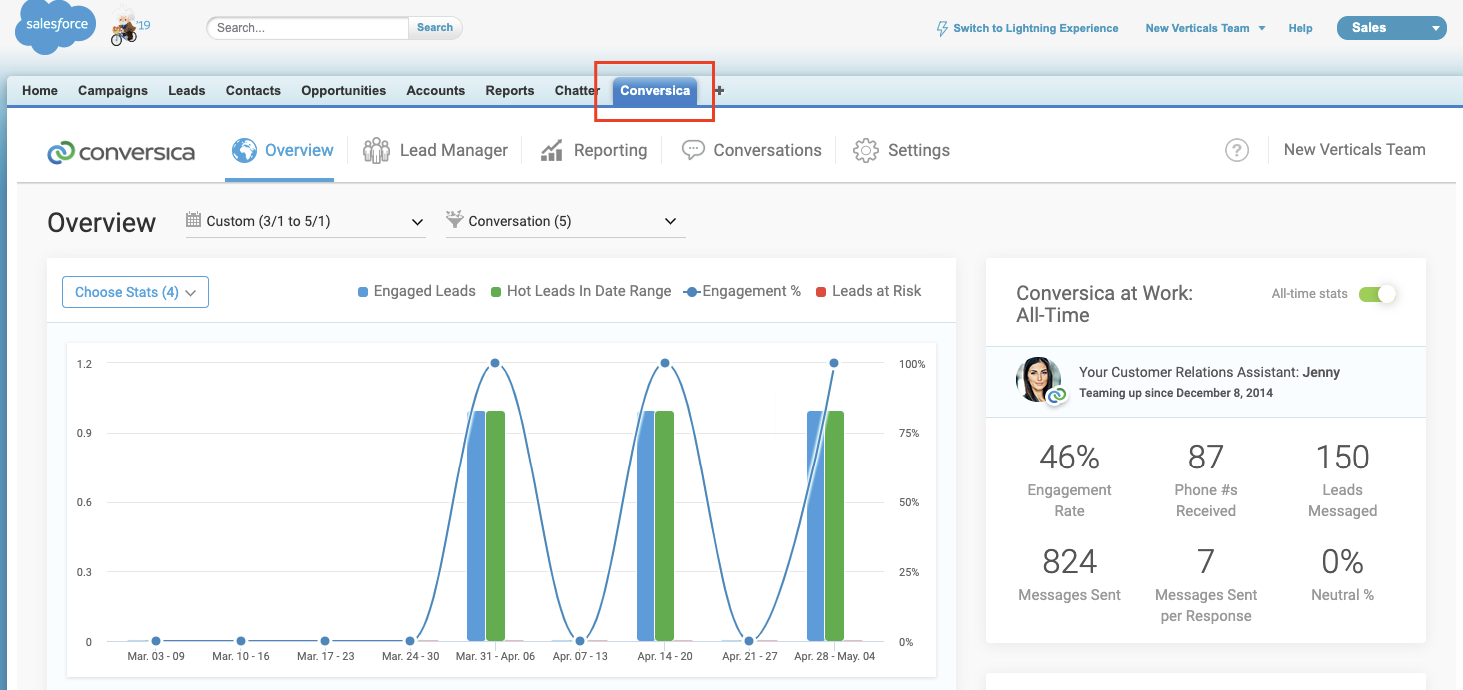Click the Mar. 31 - Apr. 06 blue bar
The height and width of the screenshot is (690, 1463).
coord(476,526)
